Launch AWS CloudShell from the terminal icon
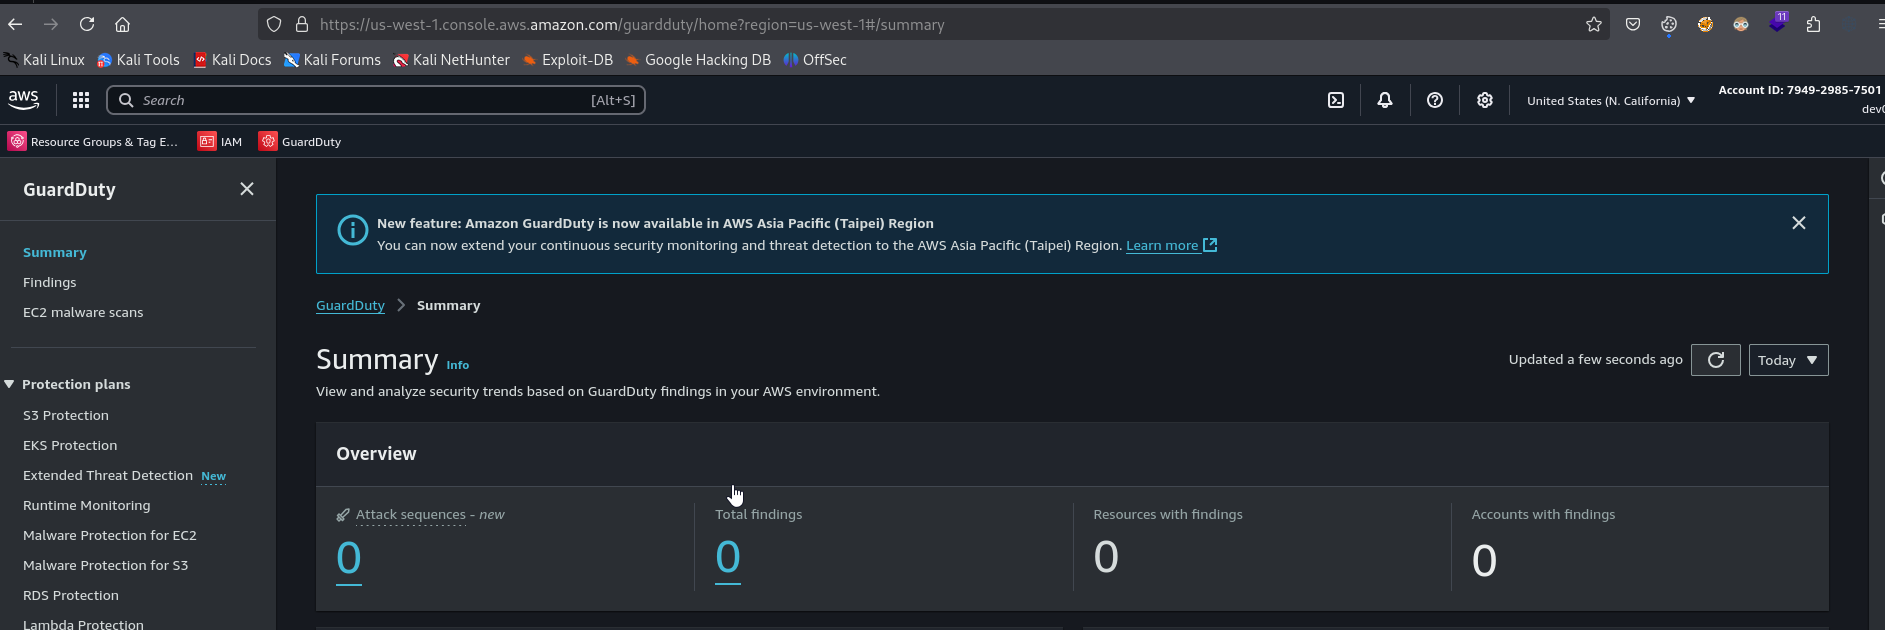 pos(1336,100)
